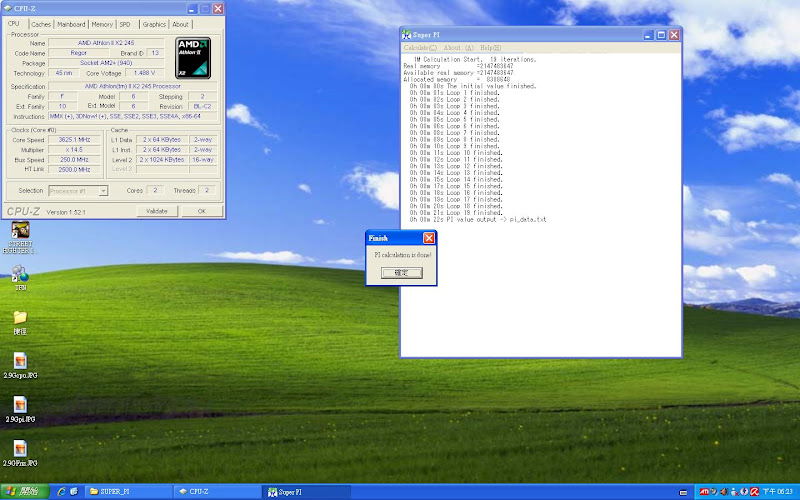800x500 pixels.
Task: Click the volume speaker tray icon
Action: point(723,492)
